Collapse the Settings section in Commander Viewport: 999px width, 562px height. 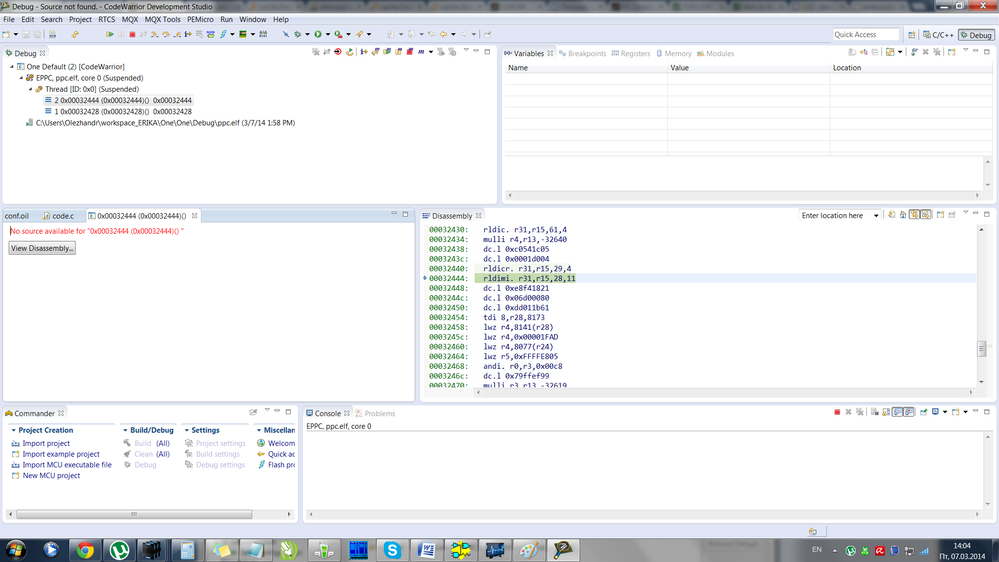(187, 430)
